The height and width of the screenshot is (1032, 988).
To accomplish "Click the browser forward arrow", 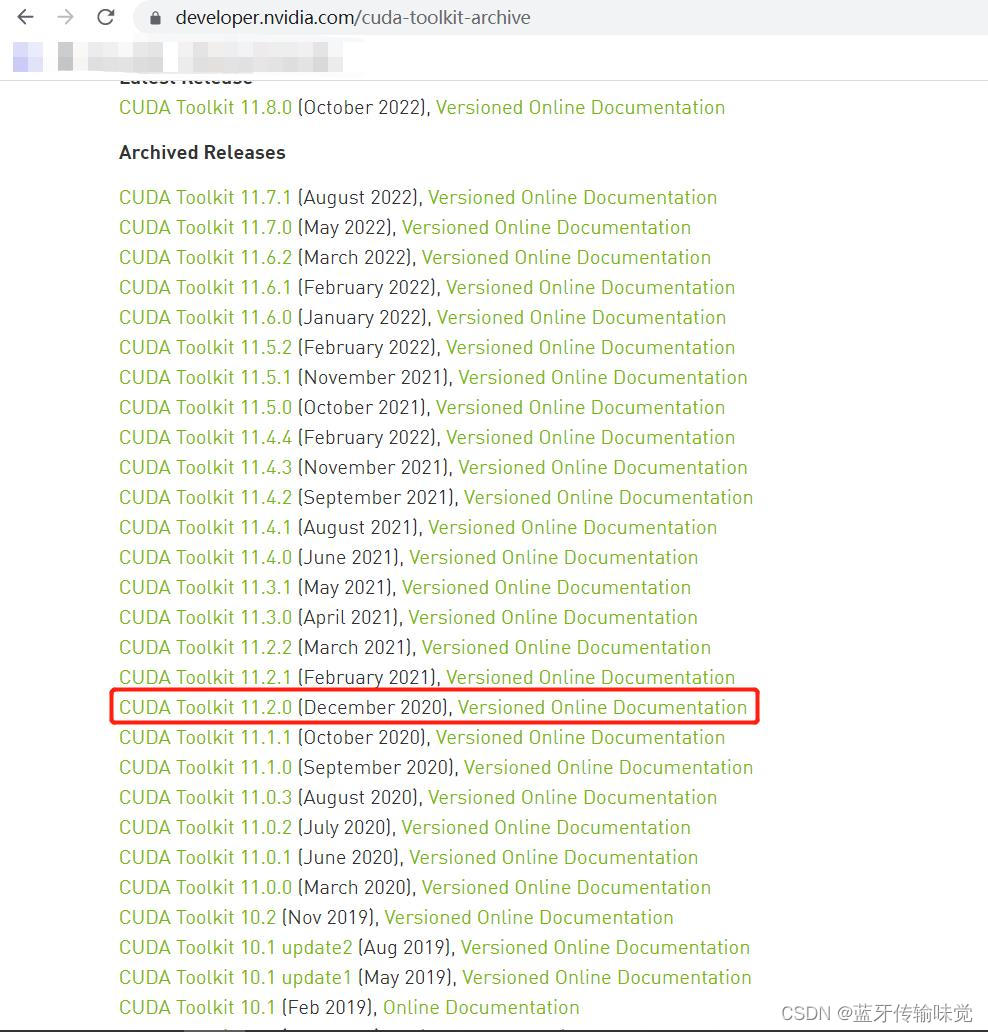I will pos(66,17).
